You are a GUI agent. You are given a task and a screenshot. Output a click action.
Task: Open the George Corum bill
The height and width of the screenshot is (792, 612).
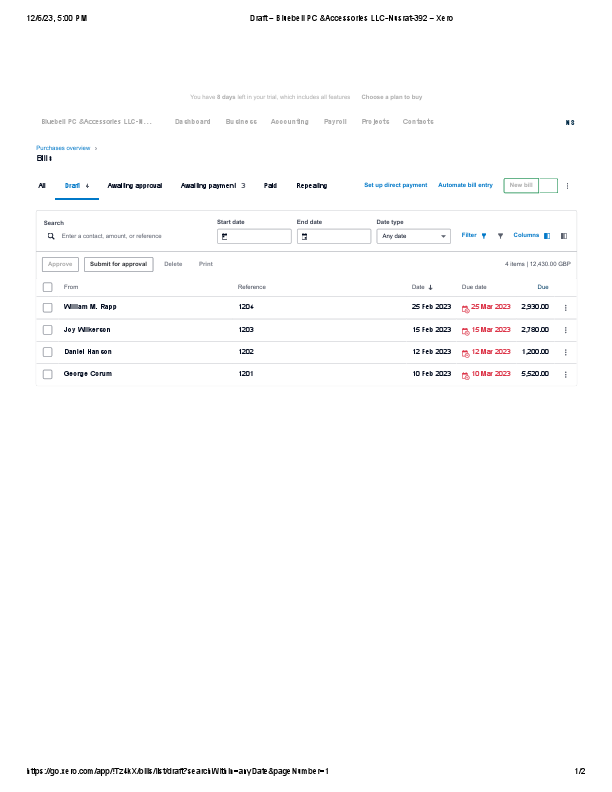[x=88, y=374]
